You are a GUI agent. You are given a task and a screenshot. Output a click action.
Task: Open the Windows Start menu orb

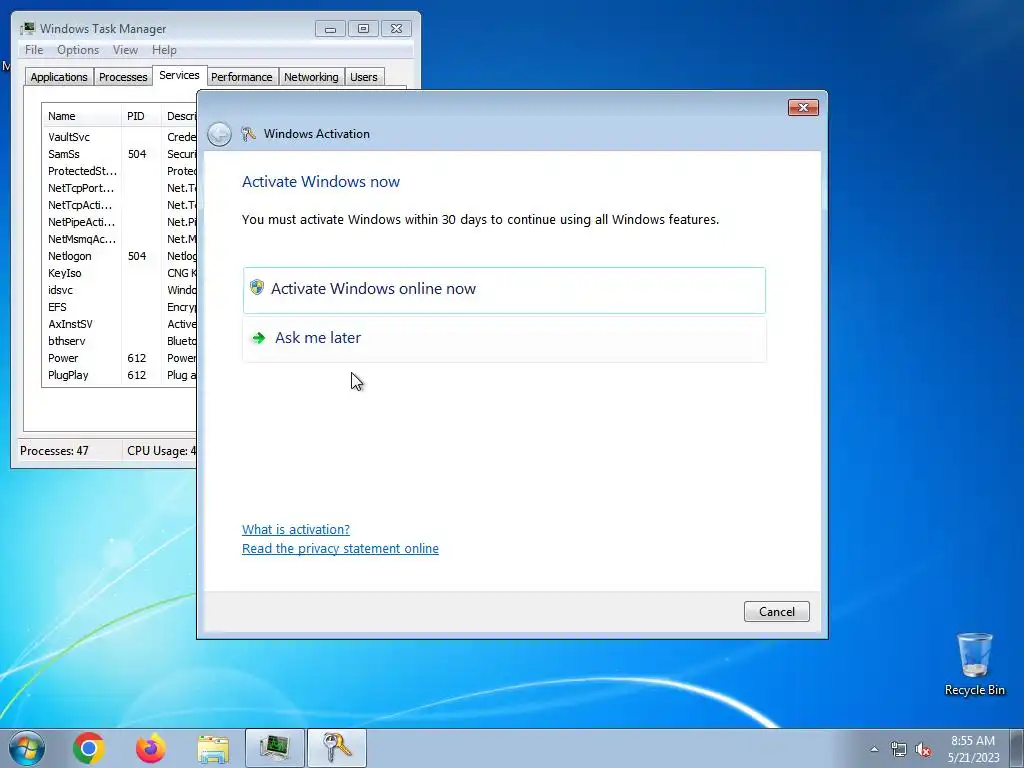(x=27, y=748)
